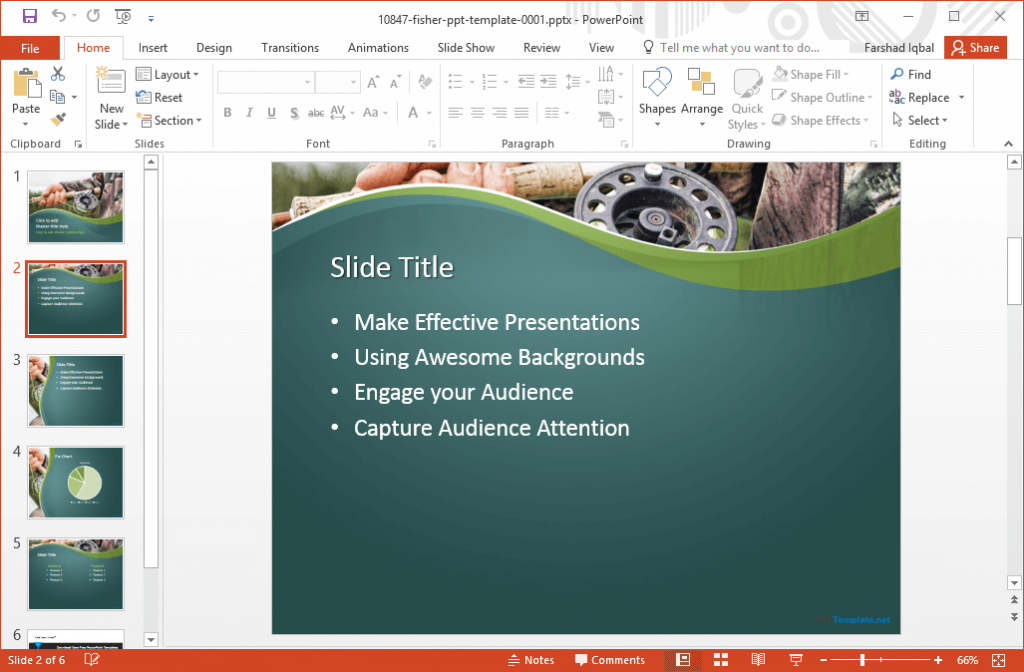Switch to the Transitions tab
The width and height of the screenshot is (1024, 672).
(289, 47)
